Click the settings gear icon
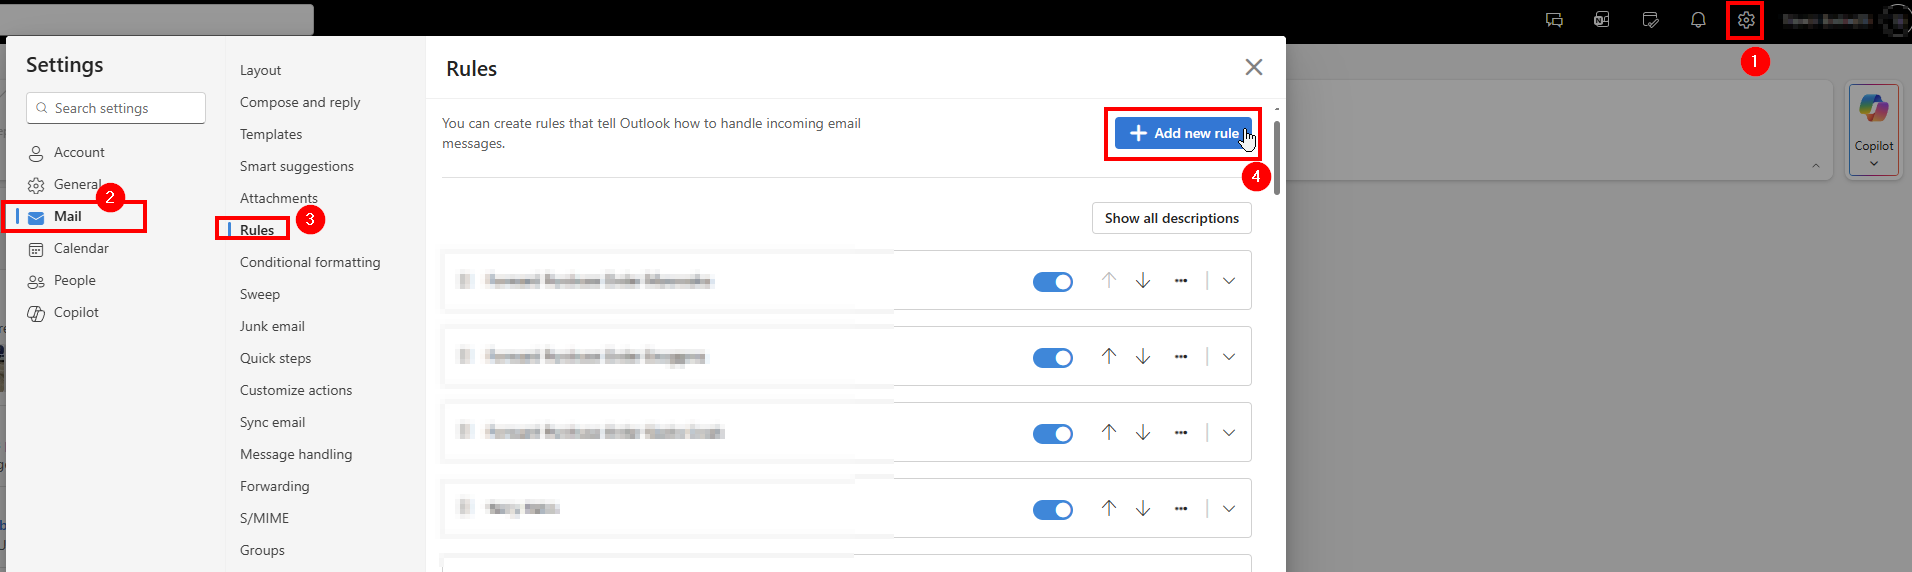 pos(1746,20)
